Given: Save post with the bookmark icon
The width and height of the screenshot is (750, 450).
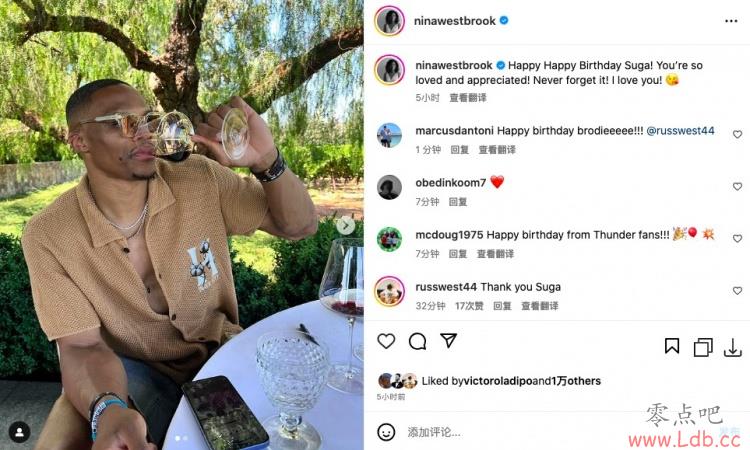Looking at the screenshot, I should click(x=672, y=346).
